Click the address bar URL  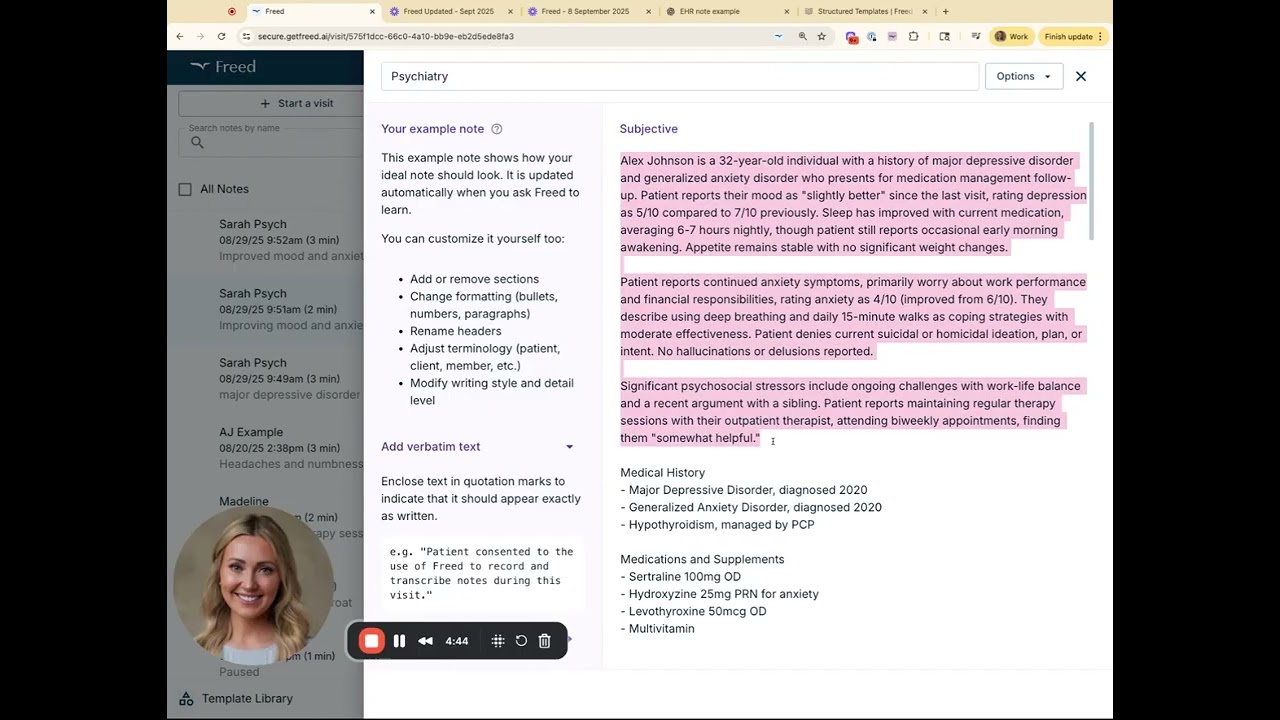[x=386, y=36]
